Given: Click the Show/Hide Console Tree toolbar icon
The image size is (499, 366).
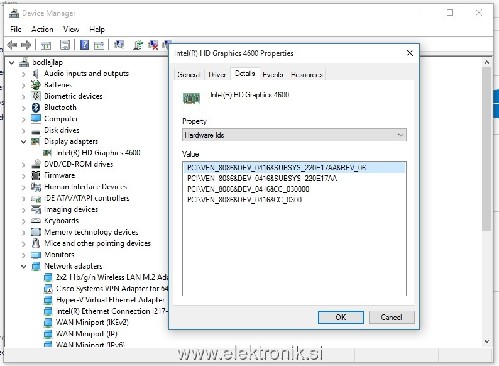Looking at the screenshot, I should (46, 45).
